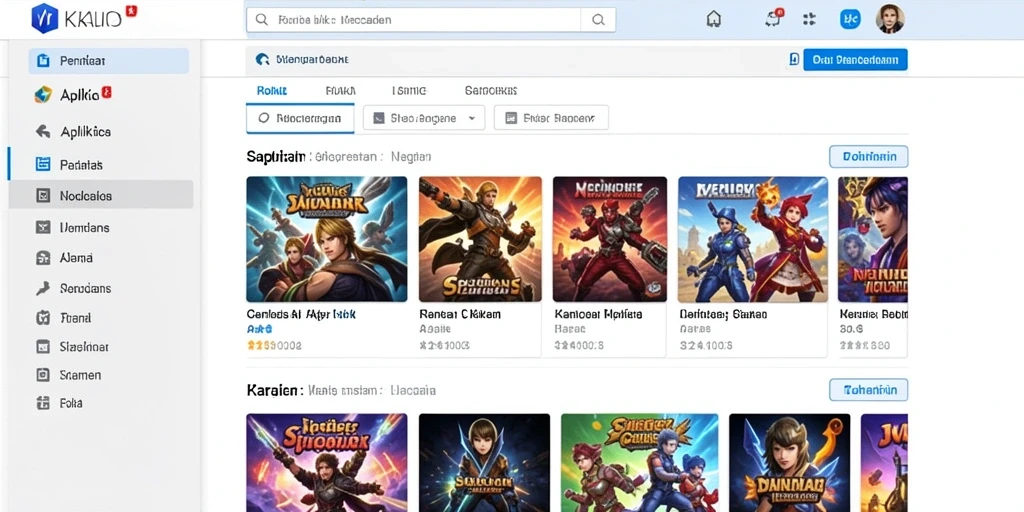Click the Tohaniün button in Karaien section
The width and height of the screenshot is (1024, 512).
point(868,390)
